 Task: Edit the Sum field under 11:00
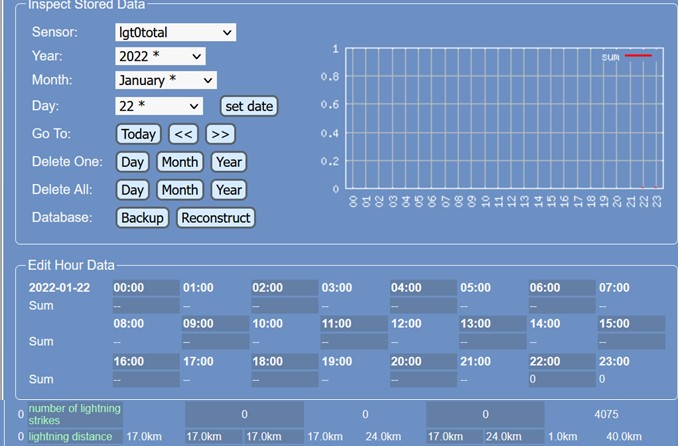pos(354,341)
